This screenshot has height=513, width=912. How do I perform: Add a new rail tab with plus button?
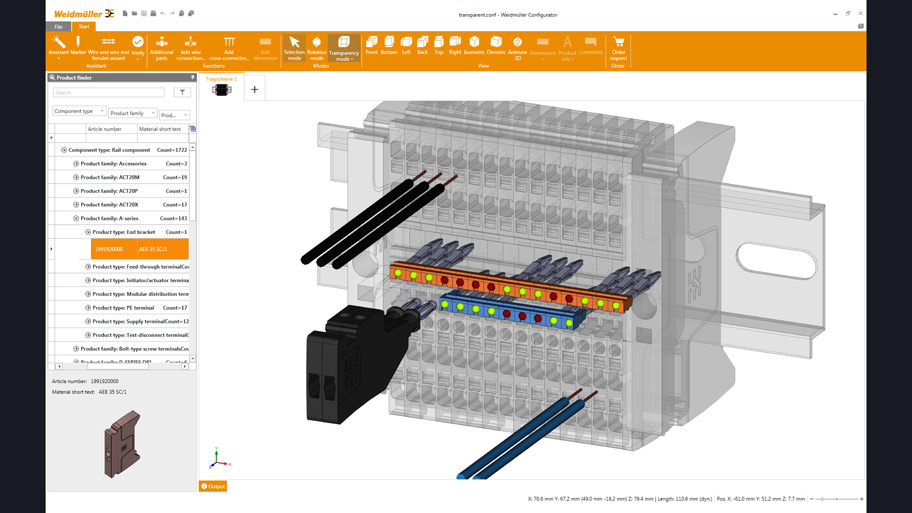tap(254, 90)
